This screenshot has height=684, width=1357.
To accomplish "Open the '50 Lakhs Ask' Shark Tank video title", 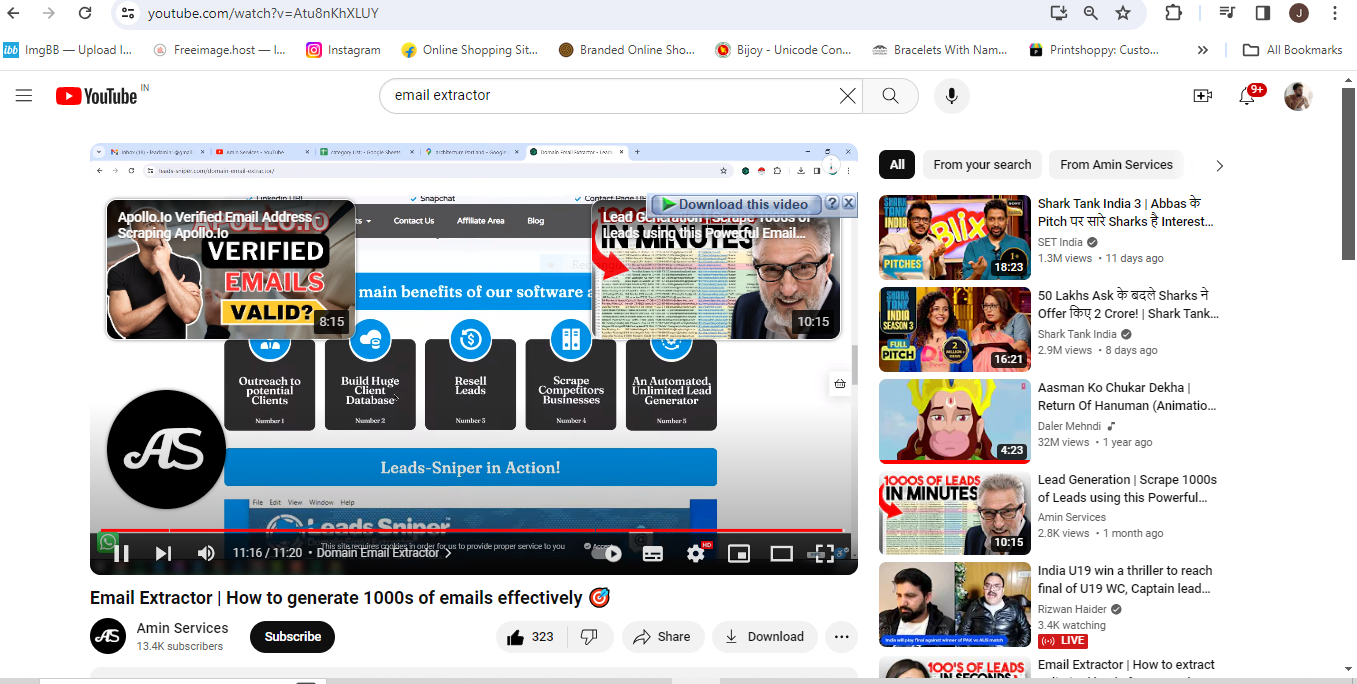I will coord(1128,304).
